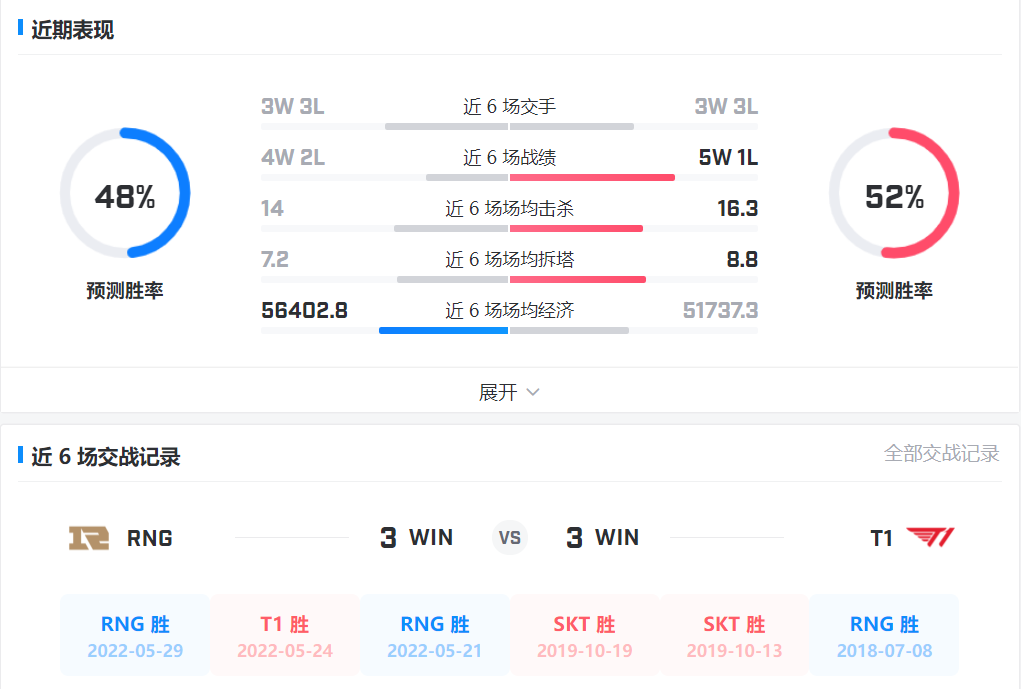Click the 近 6 场场均经济 blue bar

[x=443, y=330]
